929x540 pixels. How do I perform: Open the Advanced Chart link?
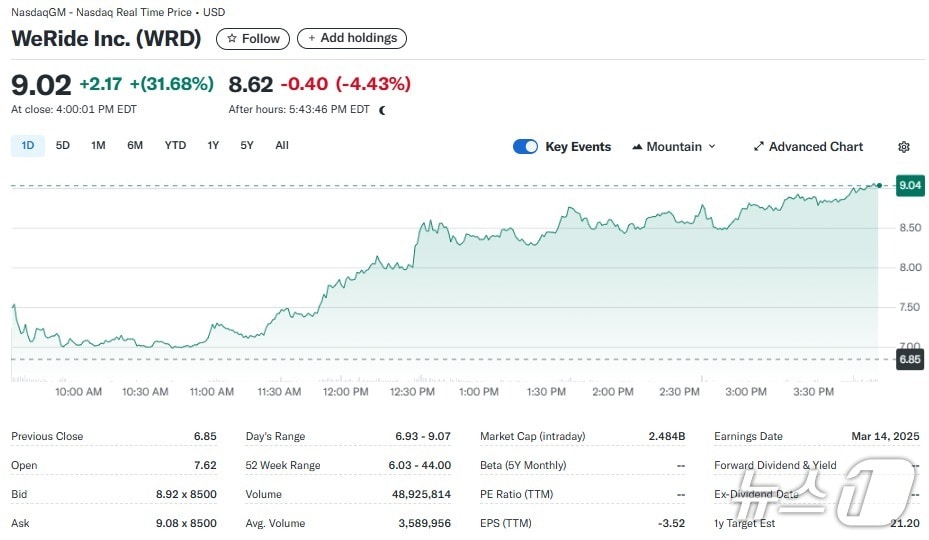815,147
